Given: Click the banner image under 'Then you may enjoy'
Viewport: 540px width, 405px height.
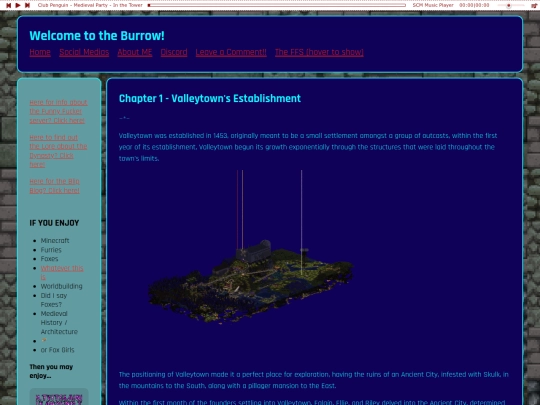Looking at the screenshot, I should click(59, 397).
